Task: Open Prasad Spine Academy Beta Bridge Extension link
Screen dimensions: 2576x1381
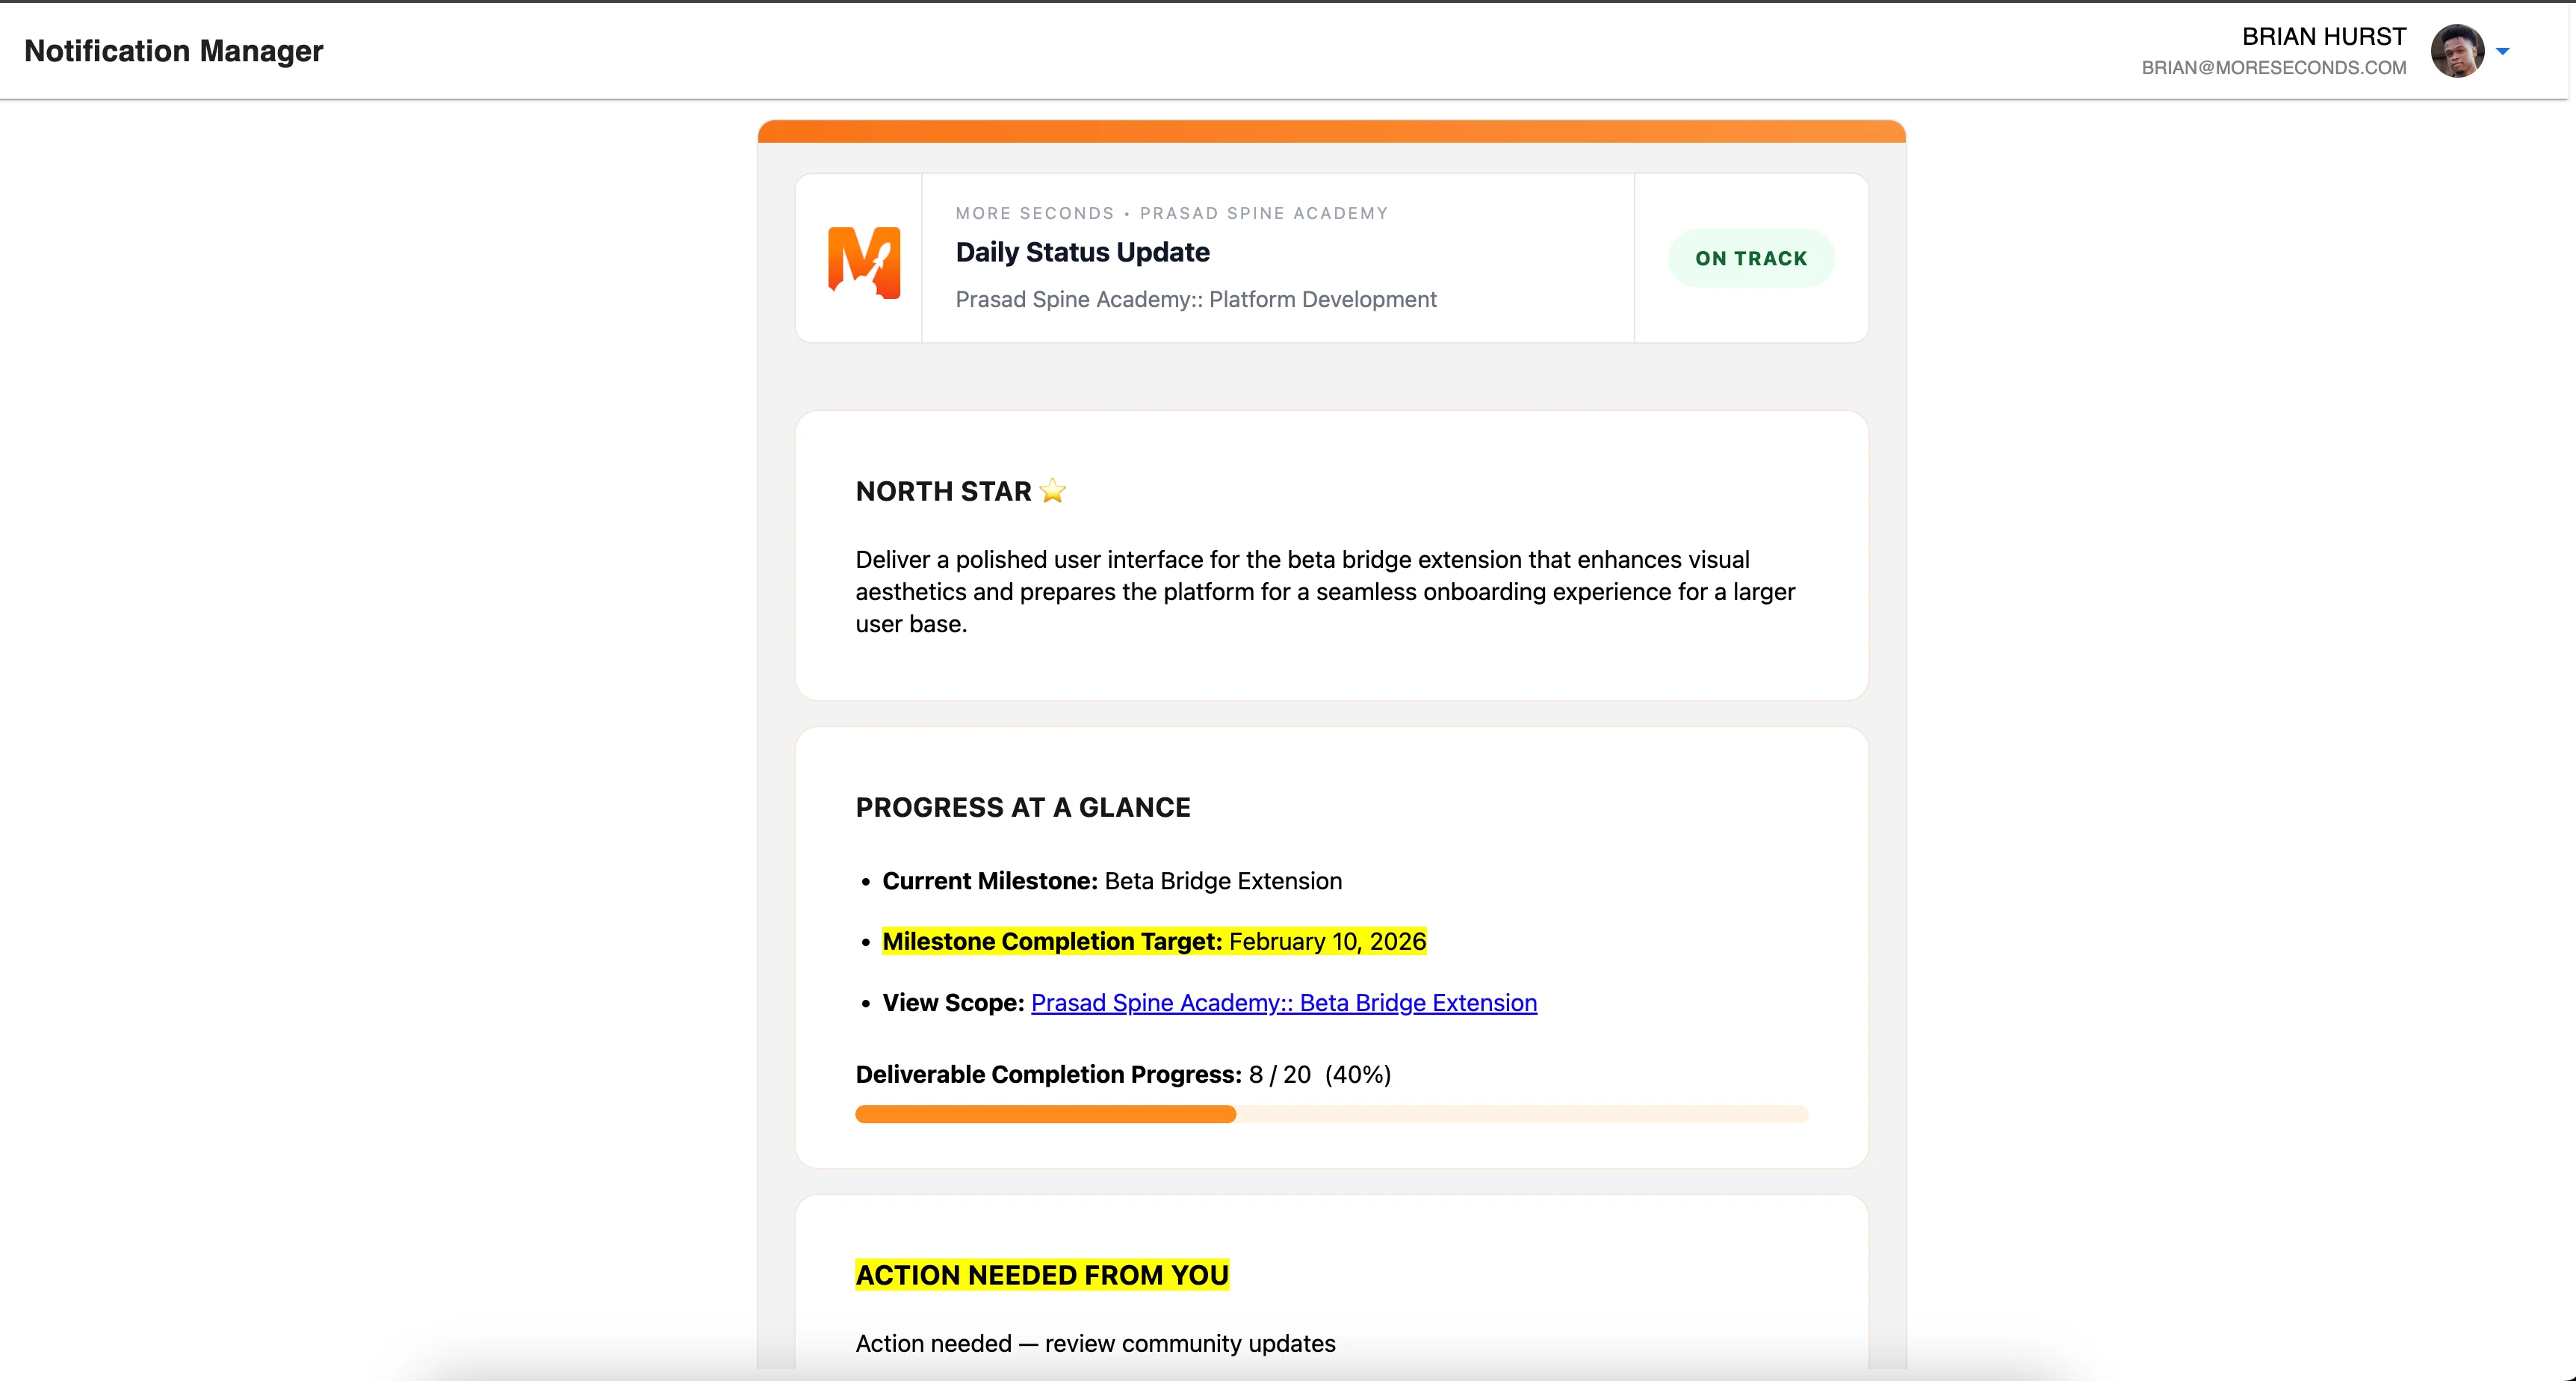Action: click(1283, 1003)
